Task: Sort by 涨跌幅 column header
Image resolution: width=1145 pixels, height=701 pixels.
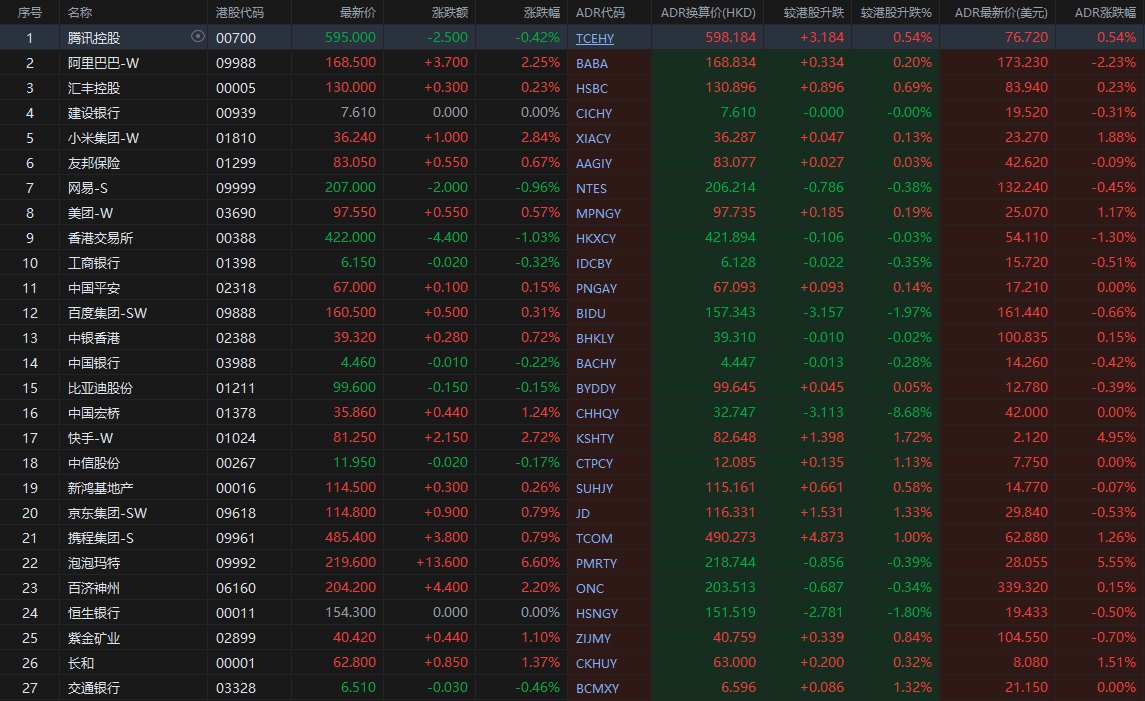Action: click(542, 12)
